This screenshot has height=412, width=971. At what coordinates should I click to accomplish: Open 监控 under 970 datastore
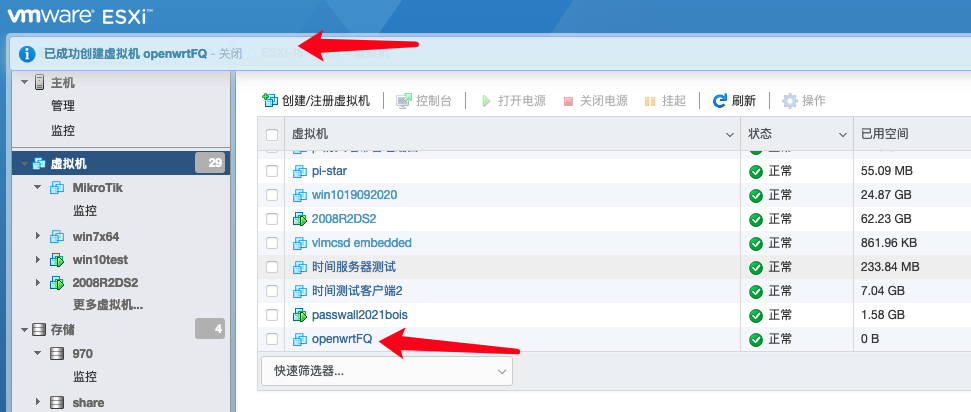coord(84,377)
